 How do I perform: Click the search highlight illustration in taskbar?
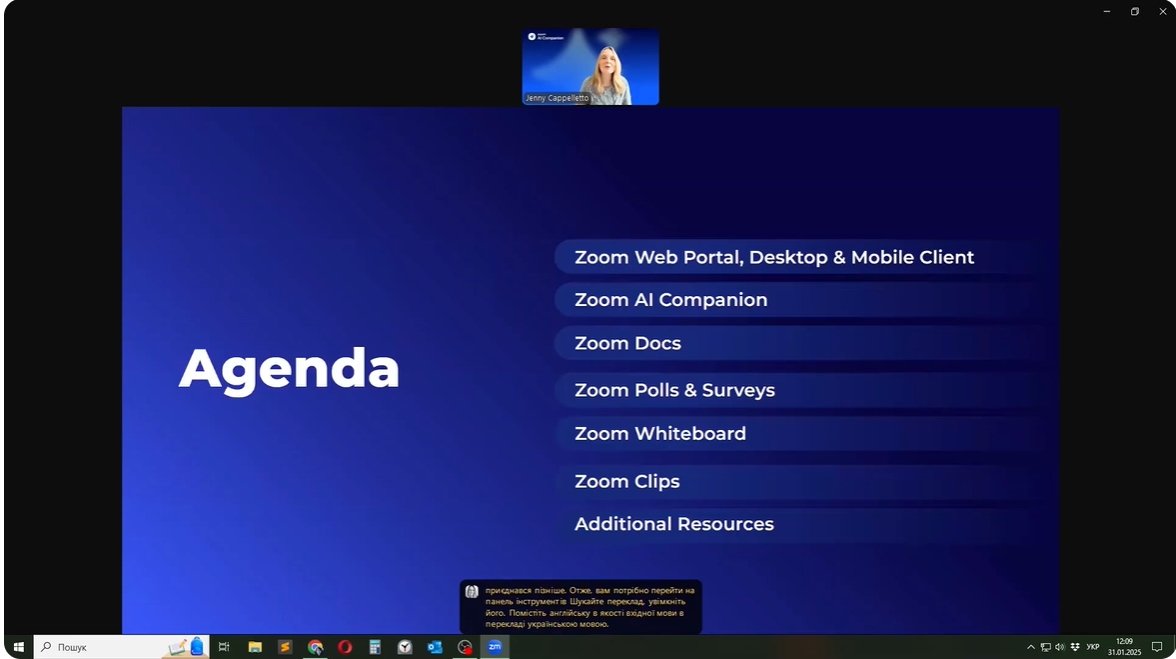coord(186,647)
